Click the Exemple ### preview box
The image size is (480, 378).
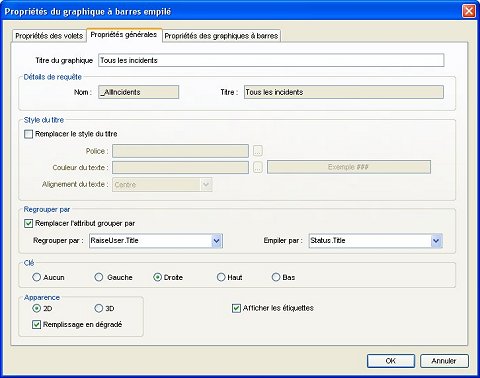[x=349, y=167]
